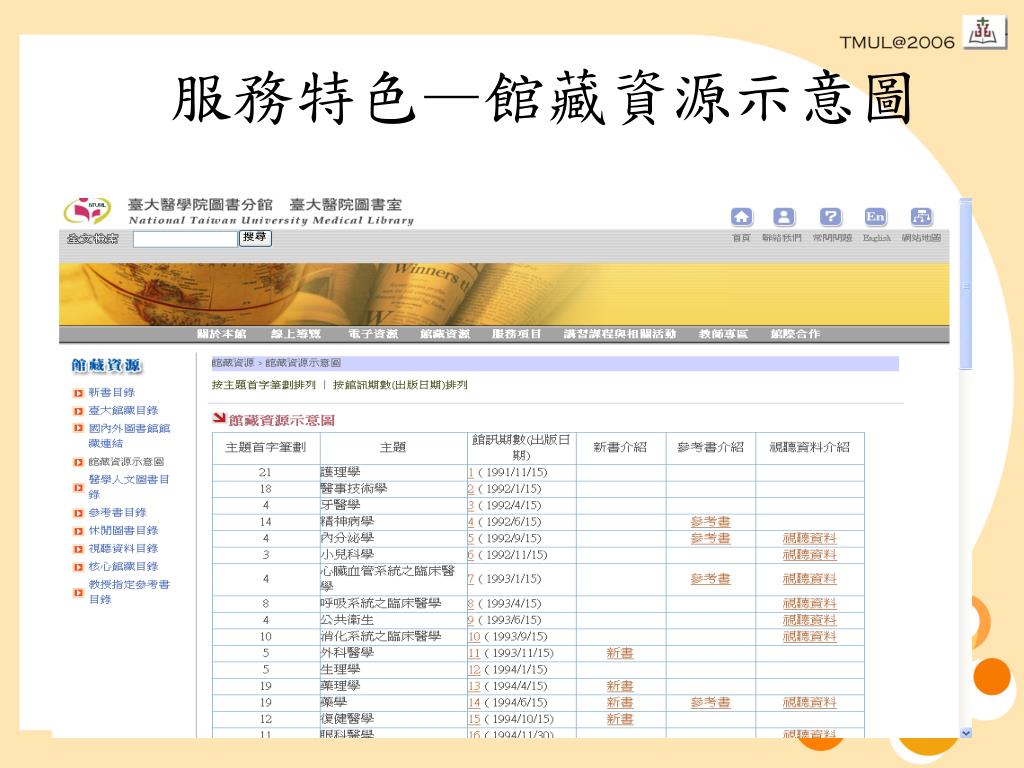Open the 參考書 link in the 藥學 row

pyautogui.click(x=711, y=703)
